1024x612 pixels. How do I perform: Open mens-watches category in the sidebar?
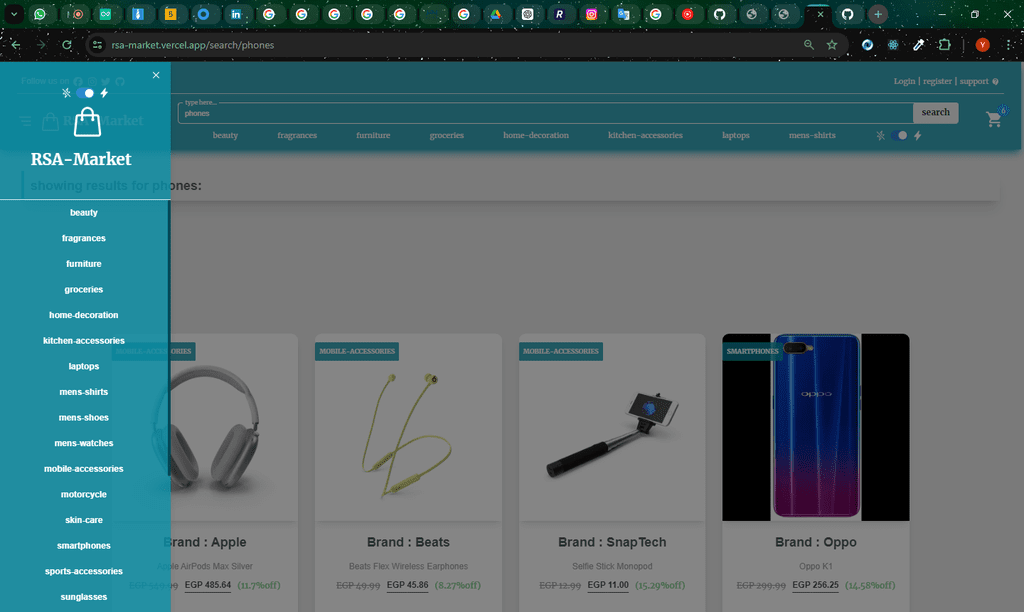tap(84, 443)
